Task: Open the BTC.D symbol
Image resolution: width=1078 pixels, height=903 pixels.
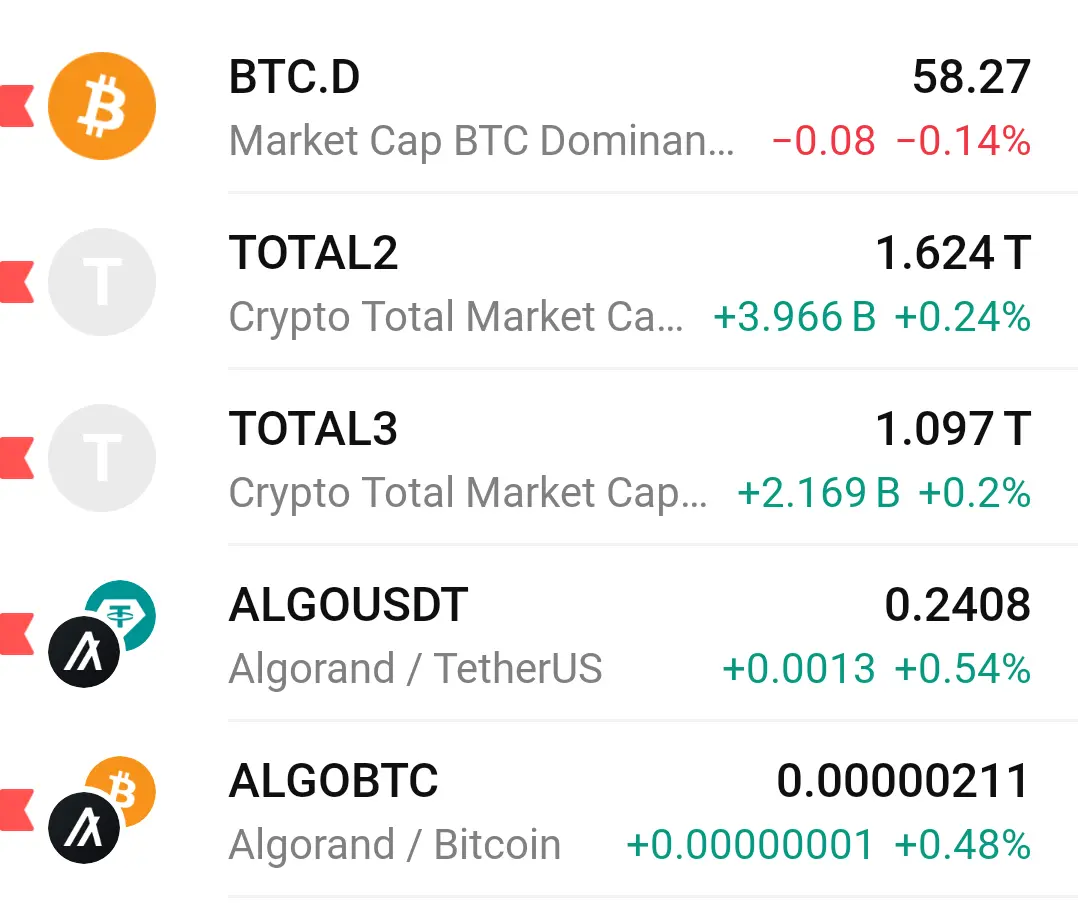Action: pos(294,76)
